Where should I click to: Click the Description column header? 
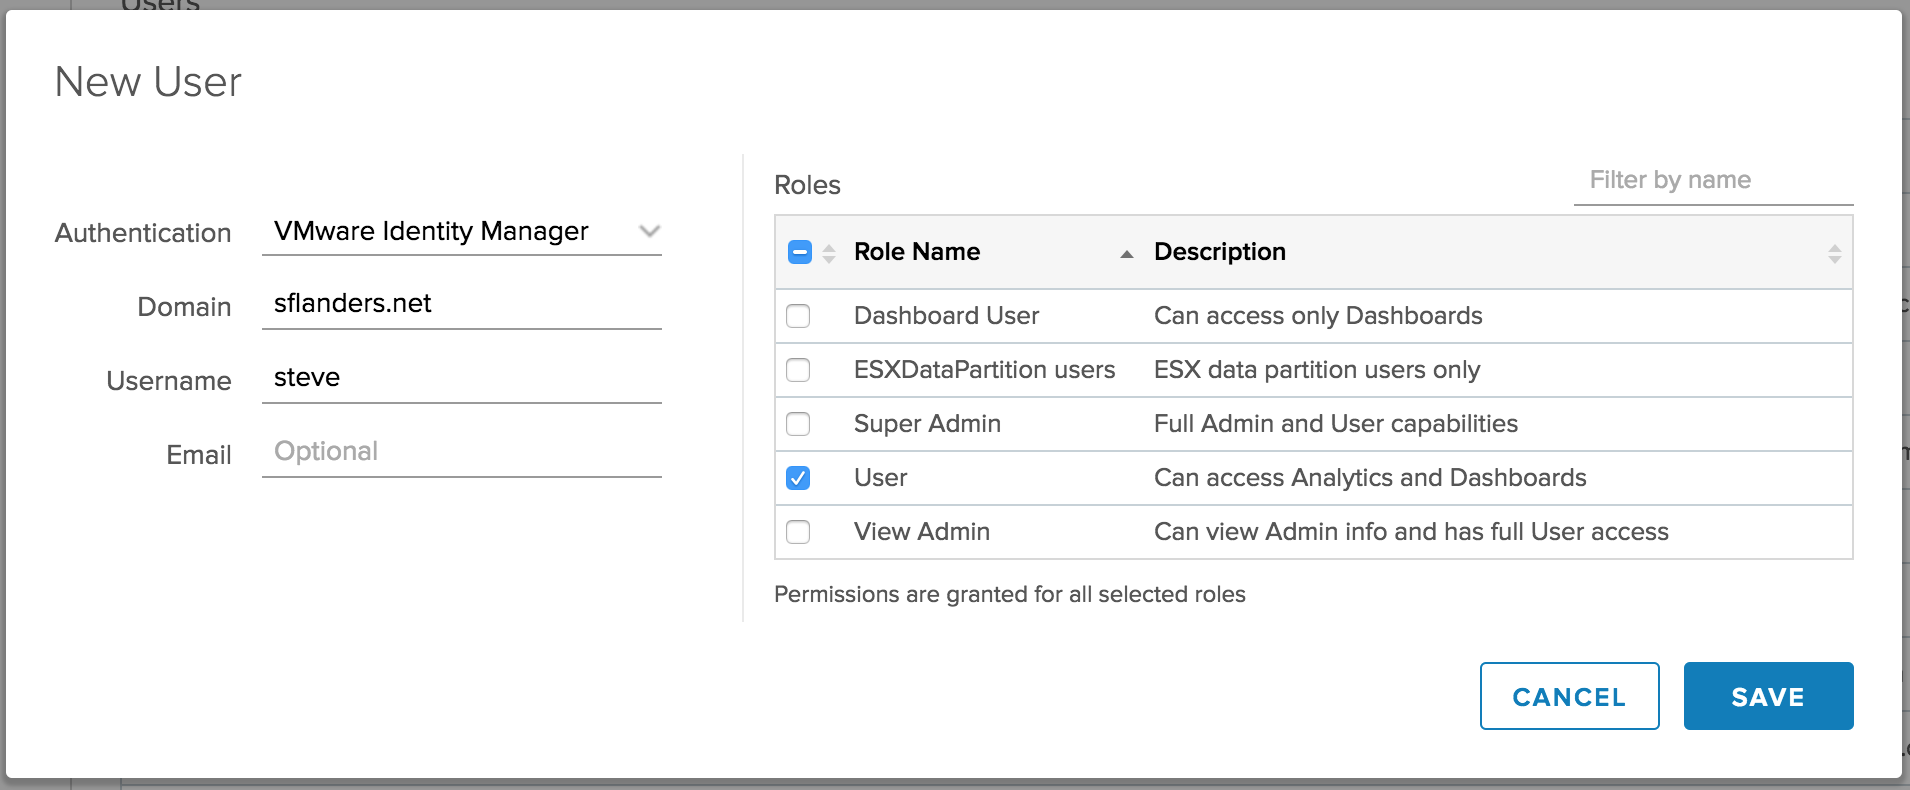pos(1219,252)
